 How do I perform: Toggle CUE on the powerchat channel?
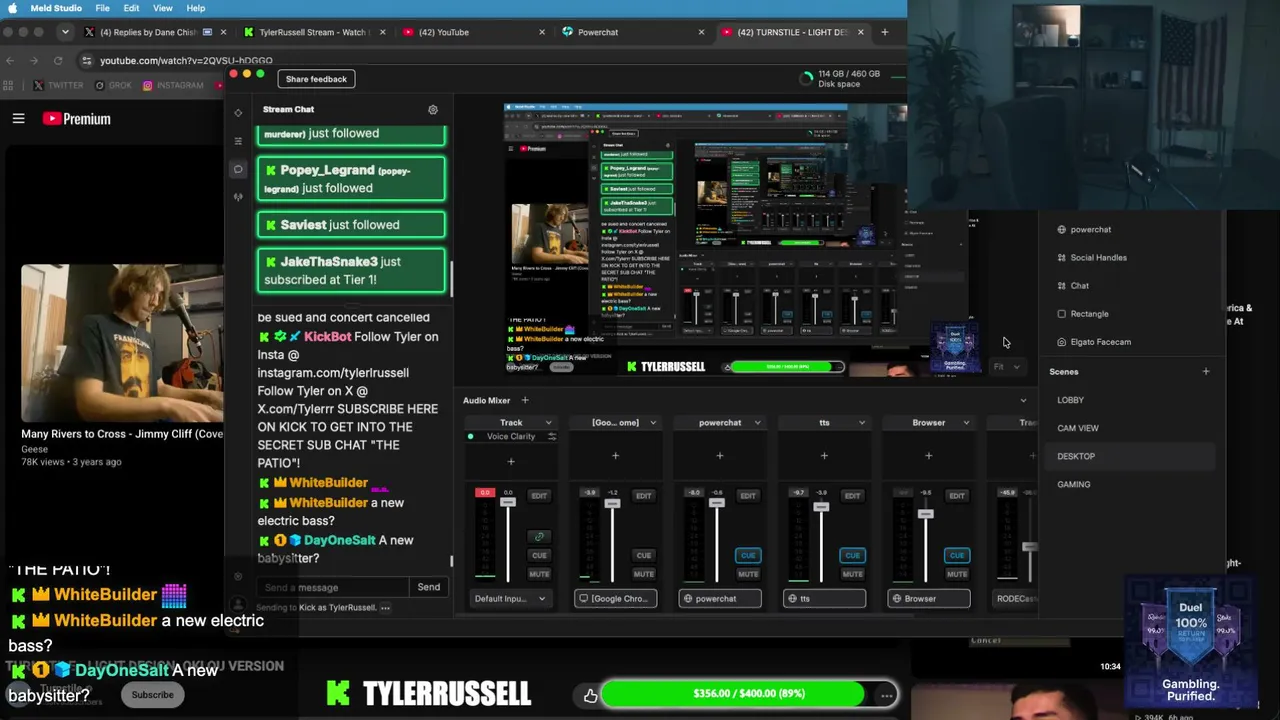748,555
